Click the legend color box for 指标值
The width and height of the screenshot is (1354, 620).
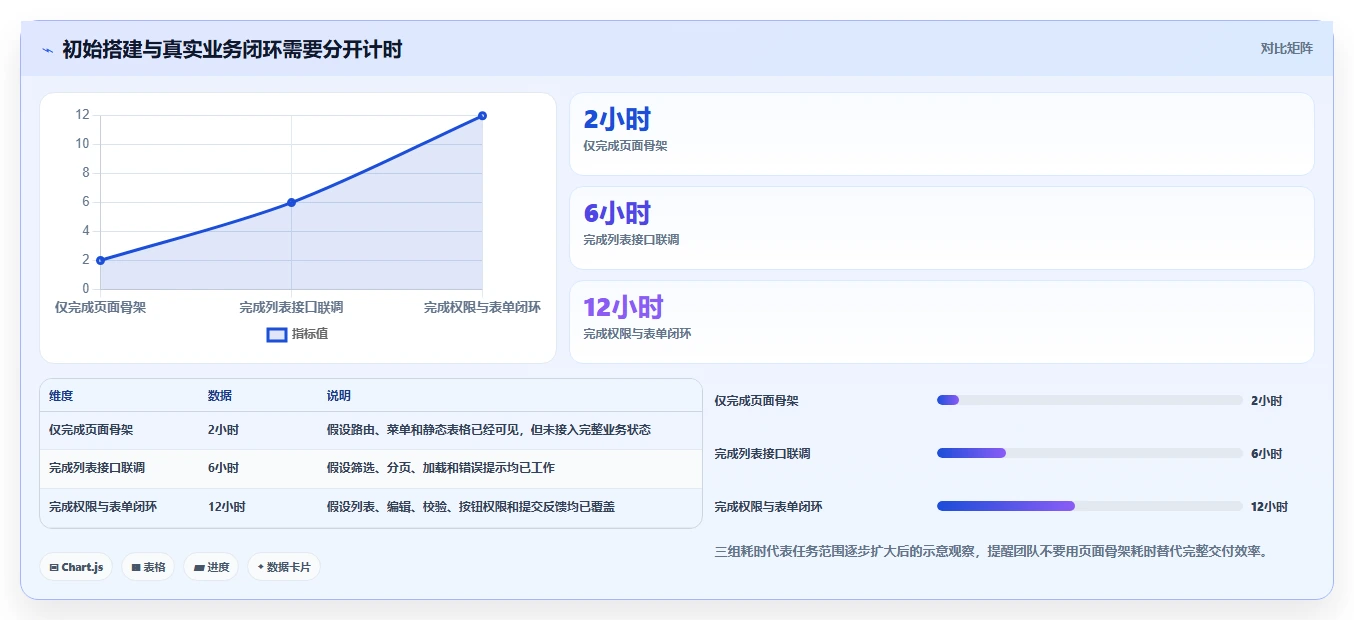tap(277, 334)
